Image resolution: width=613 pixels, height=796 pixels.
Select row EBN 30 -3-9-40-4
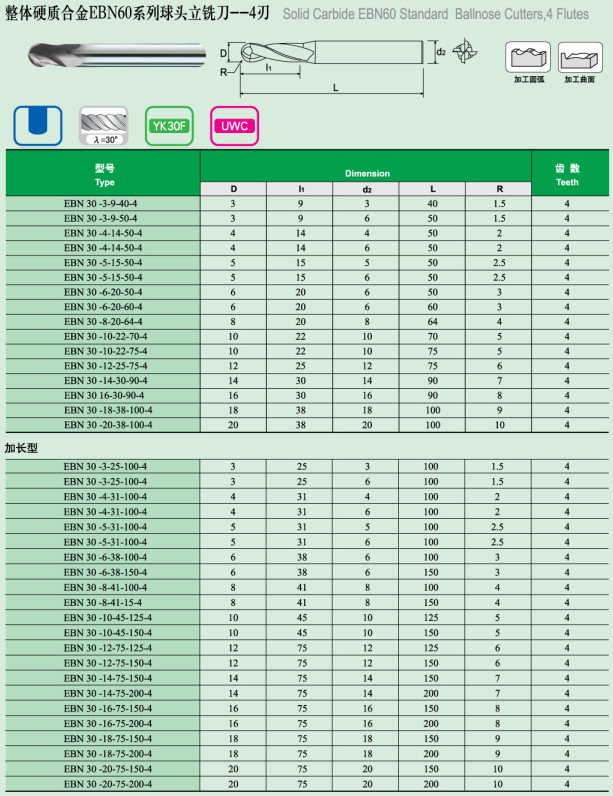coord(307,204)
